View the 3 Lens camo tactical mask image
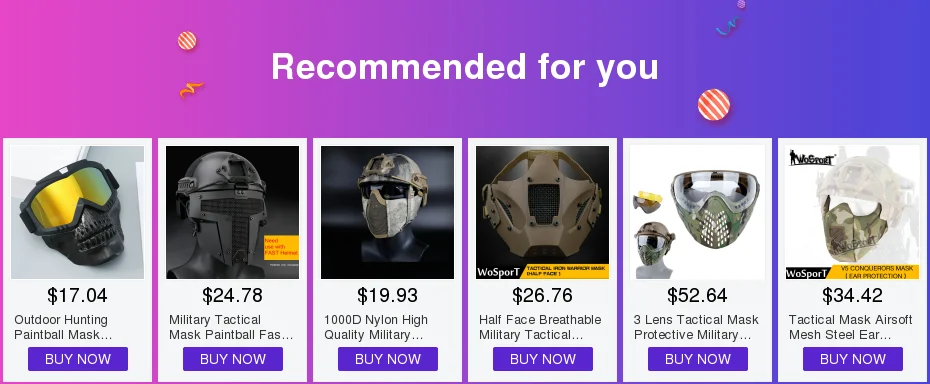Viewport: 930px width, 384px height. pos(698,212)
